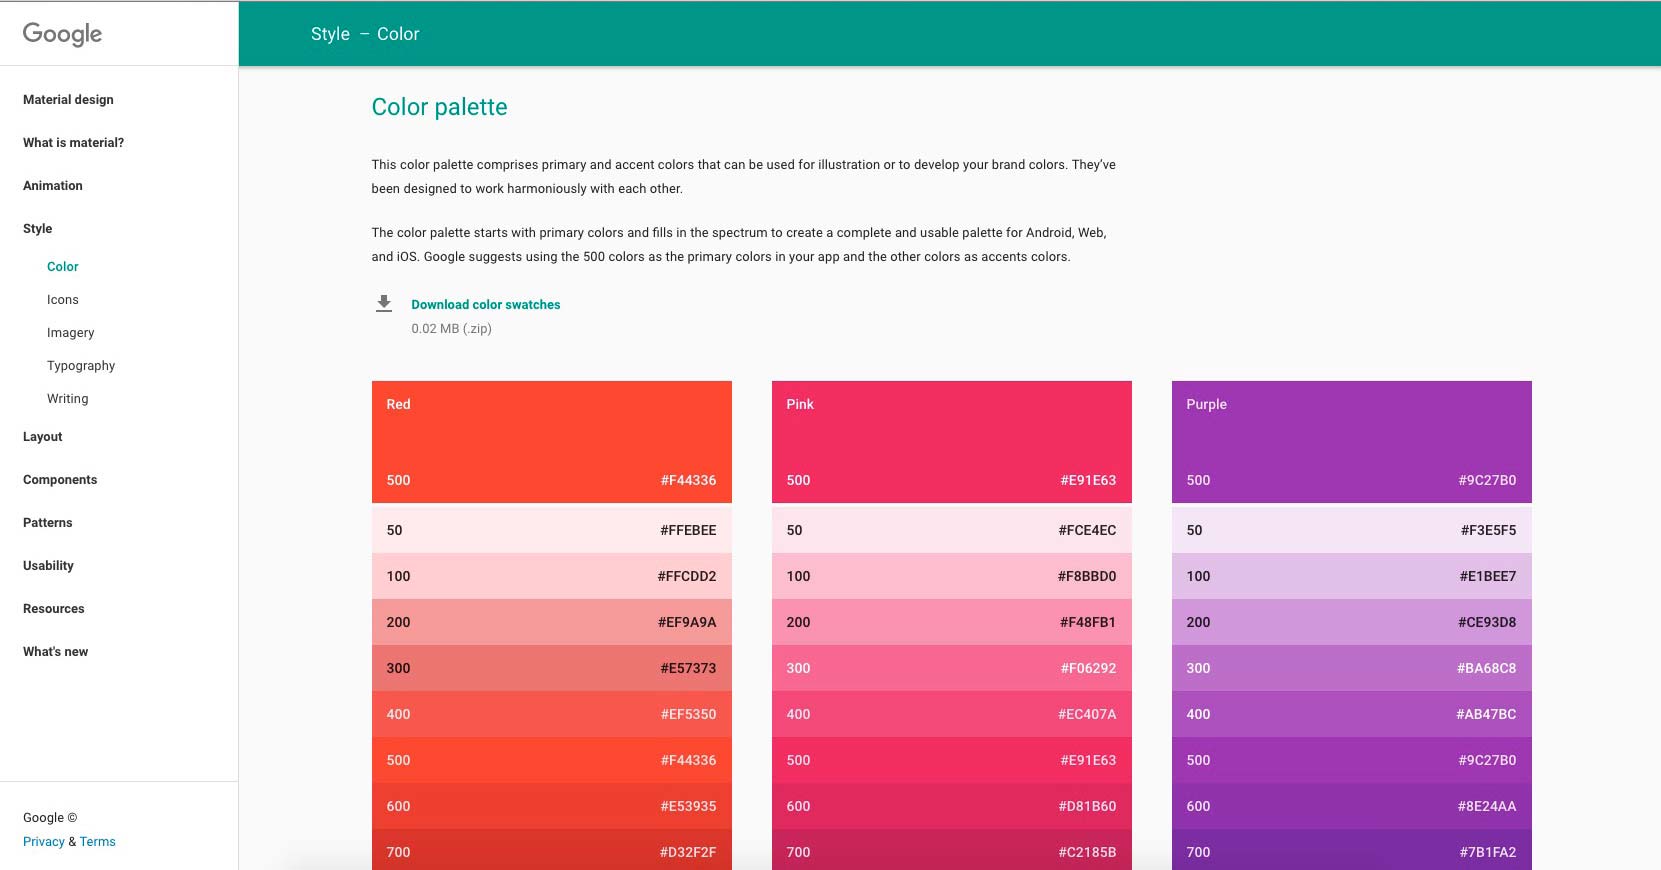Pick Red 200 swatch #EF9A9A
1661x870 pixels.
(552, 622)
